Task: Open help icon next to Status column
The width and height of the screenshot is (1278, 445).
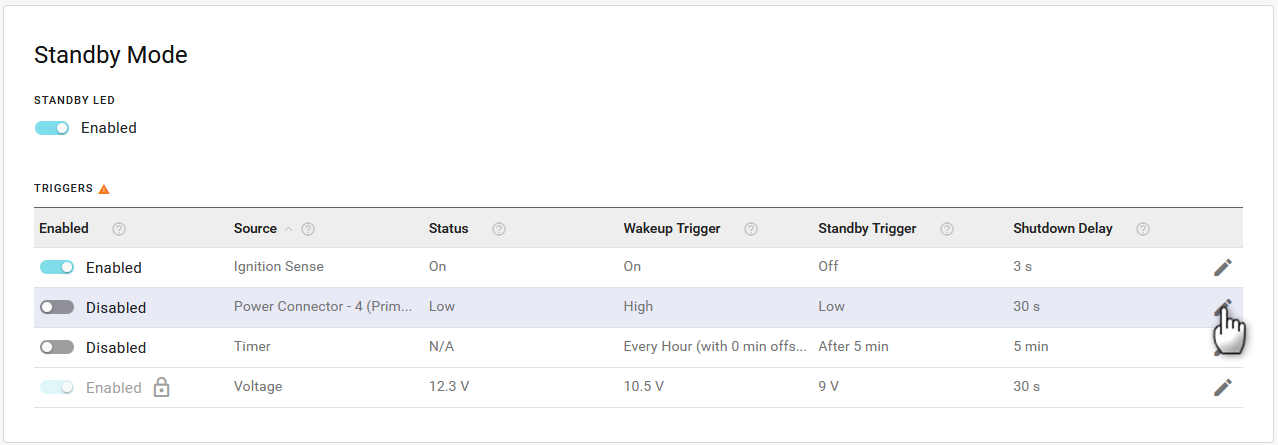Action: pyautogui.click(x=498, y=229)
